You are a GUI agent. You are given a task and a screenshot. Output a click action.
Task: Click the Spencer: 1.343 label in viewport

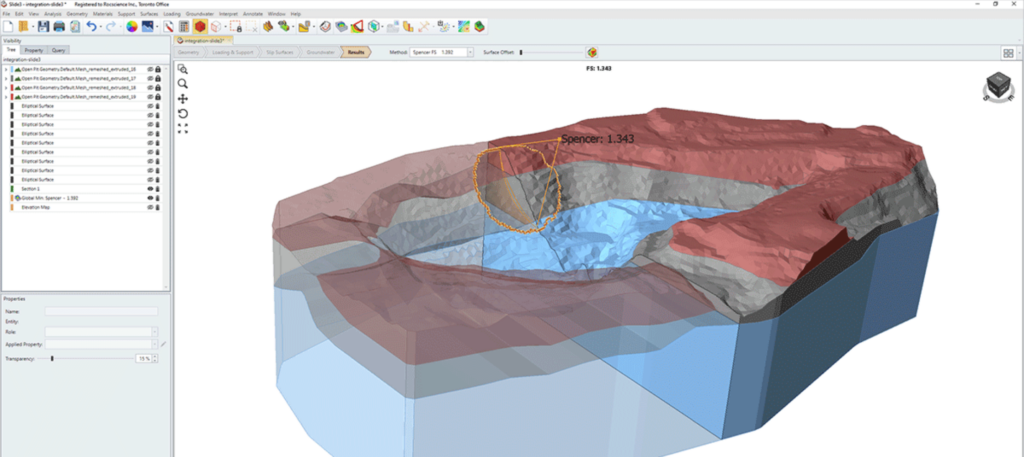coord(598,139)
